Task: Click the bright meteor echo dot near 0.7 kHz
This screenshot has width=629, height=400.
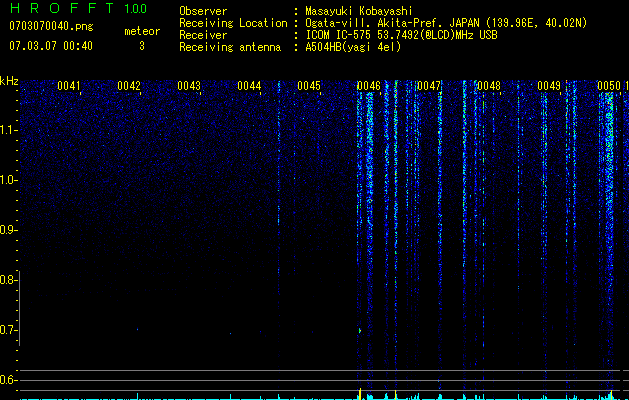Action: click(360, 331)
